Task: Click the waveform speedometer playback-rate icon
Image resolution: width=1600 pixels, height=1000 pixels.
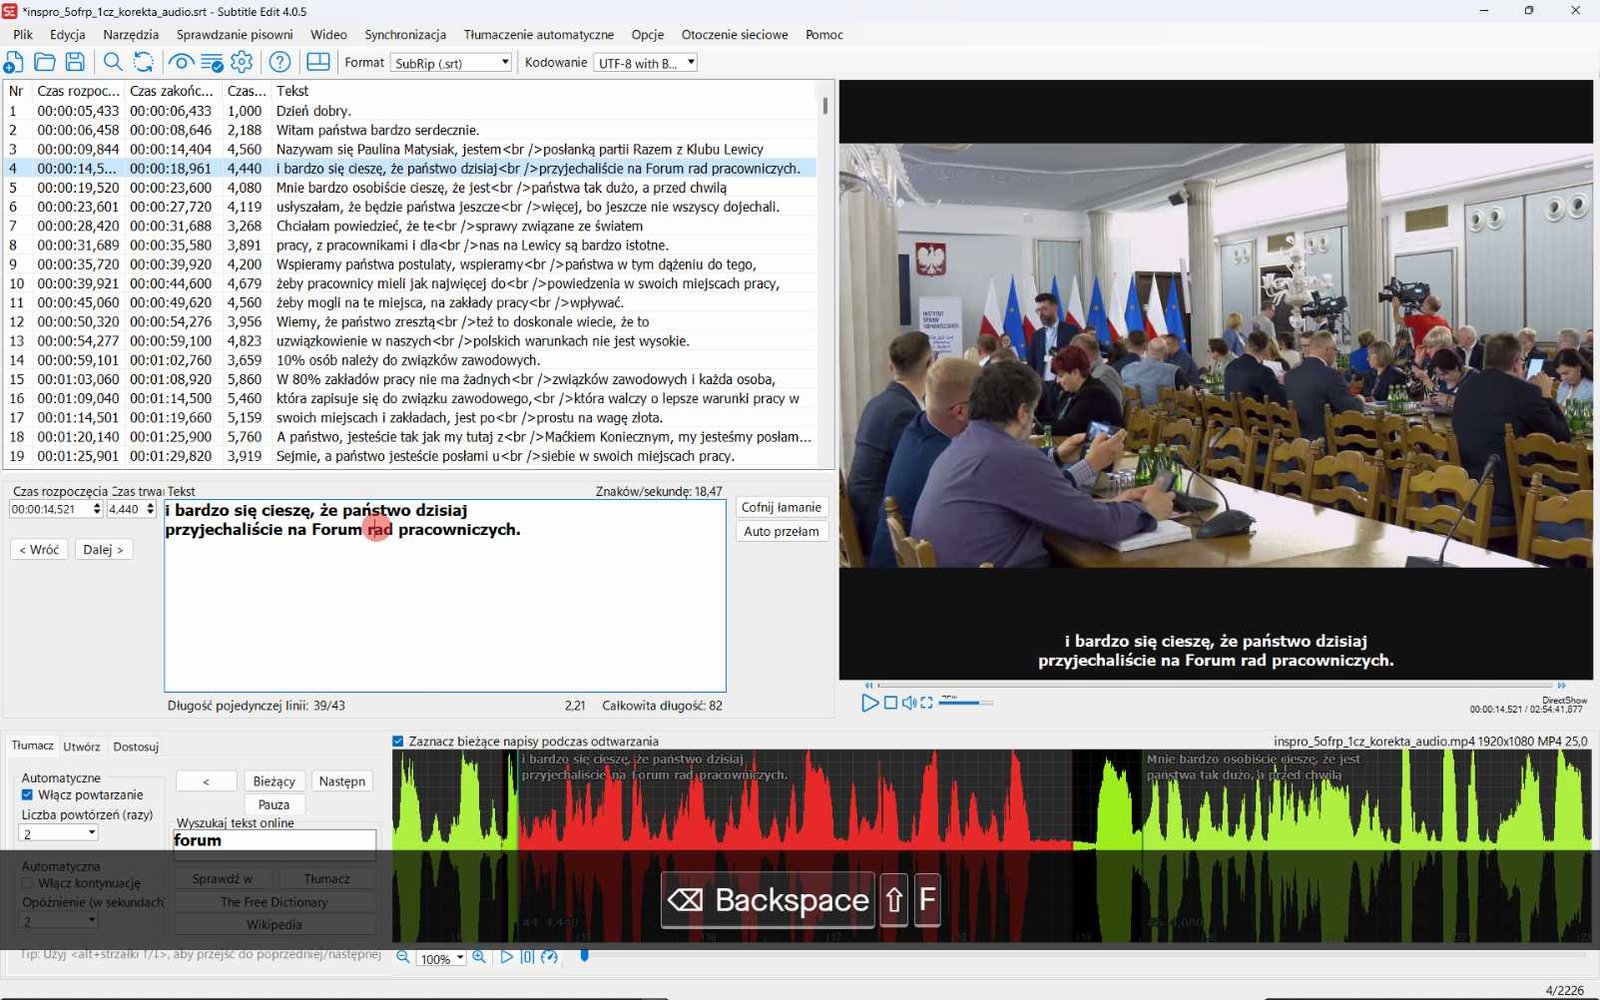Action: pos(549,957)
